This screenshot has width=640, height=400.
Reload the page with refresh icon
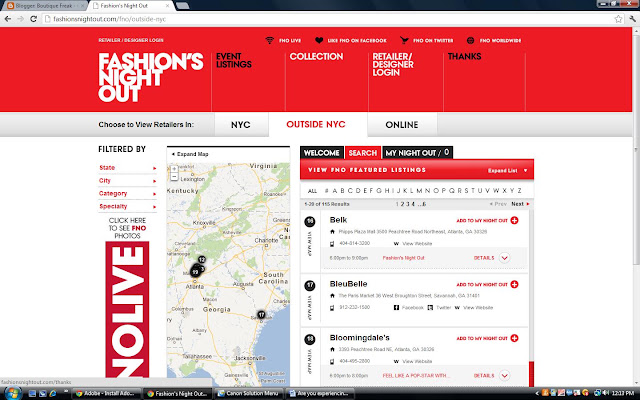coord(33,19)
